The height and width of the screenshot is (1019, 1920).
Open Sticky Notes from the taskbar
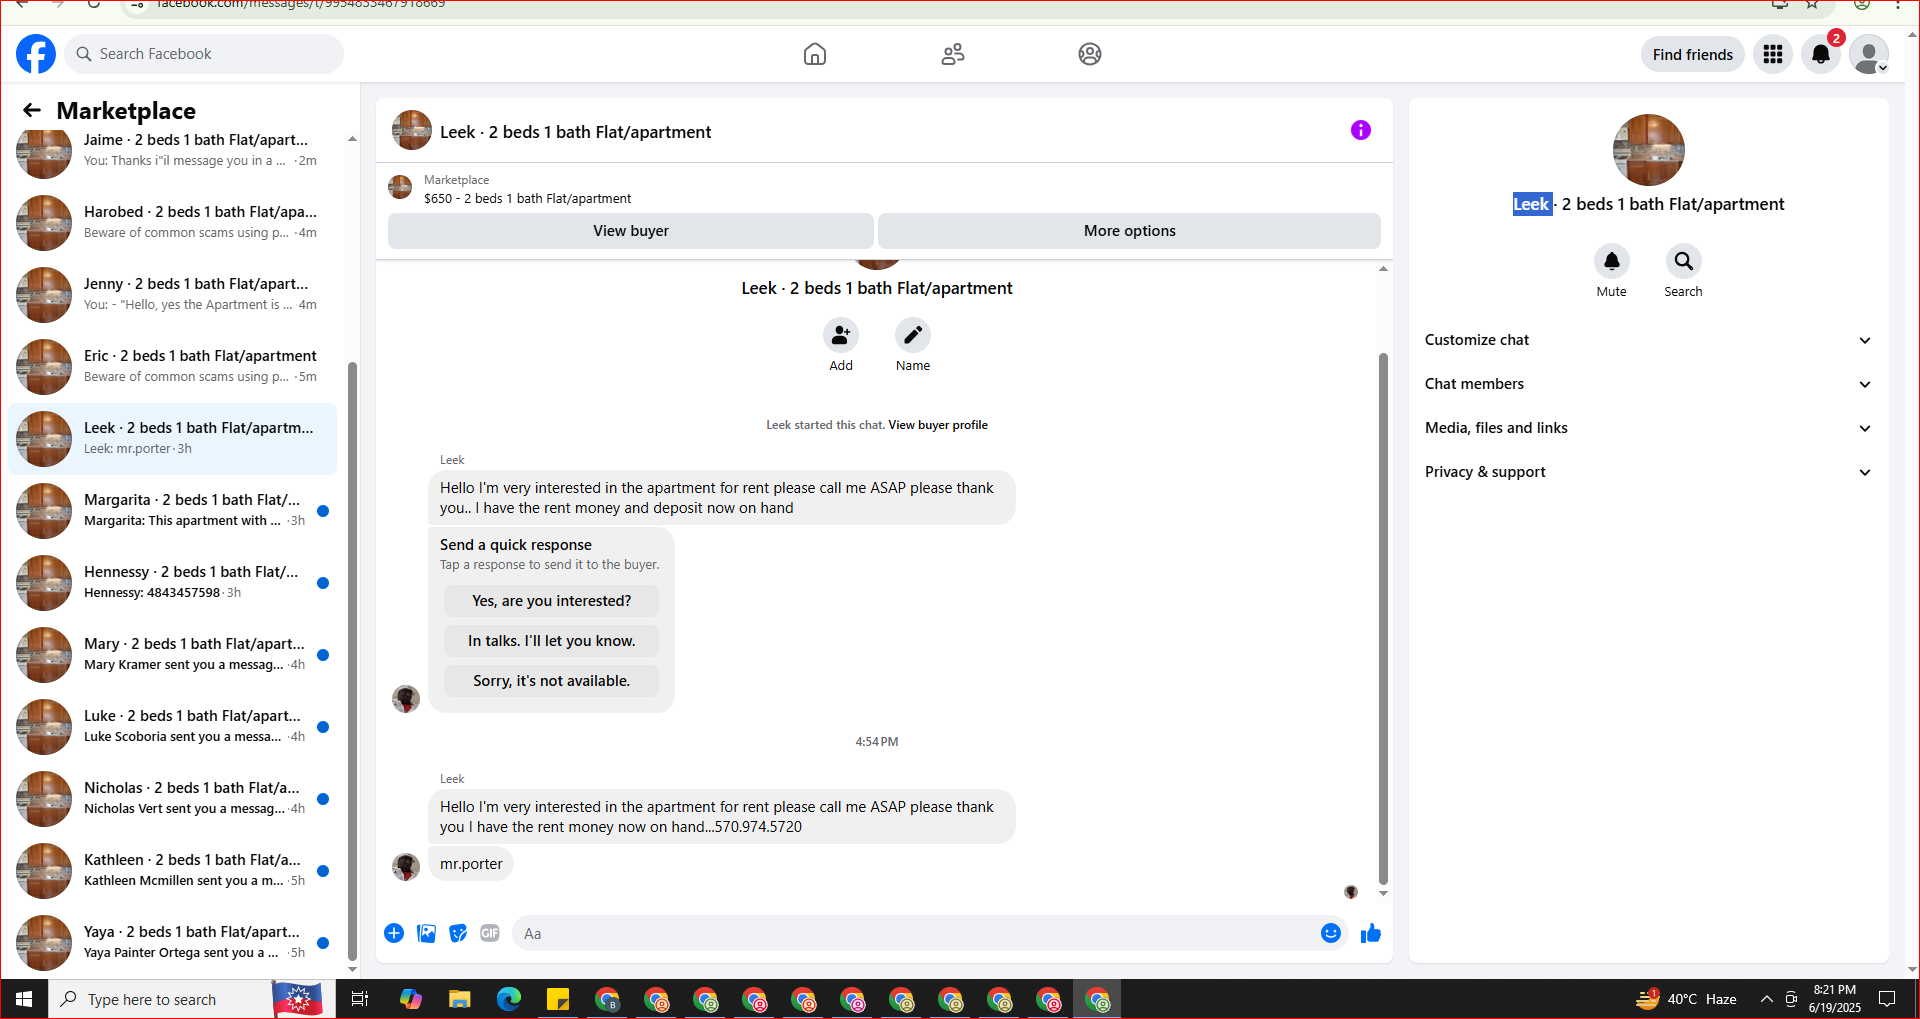(x=558, y=999)
